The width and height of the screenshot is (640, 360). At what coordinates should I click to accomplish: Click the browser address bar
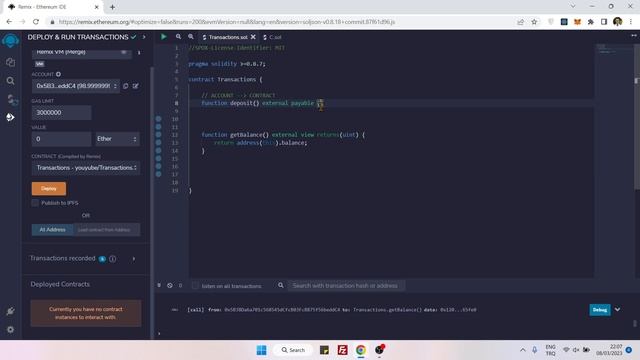(282, 22)
